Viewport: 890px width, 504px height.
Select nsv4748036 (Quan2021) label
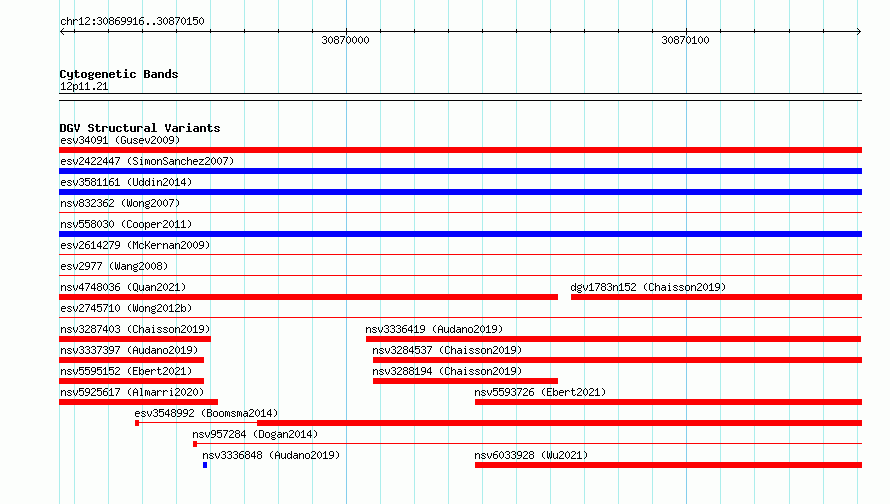click(x=123, y=287)
